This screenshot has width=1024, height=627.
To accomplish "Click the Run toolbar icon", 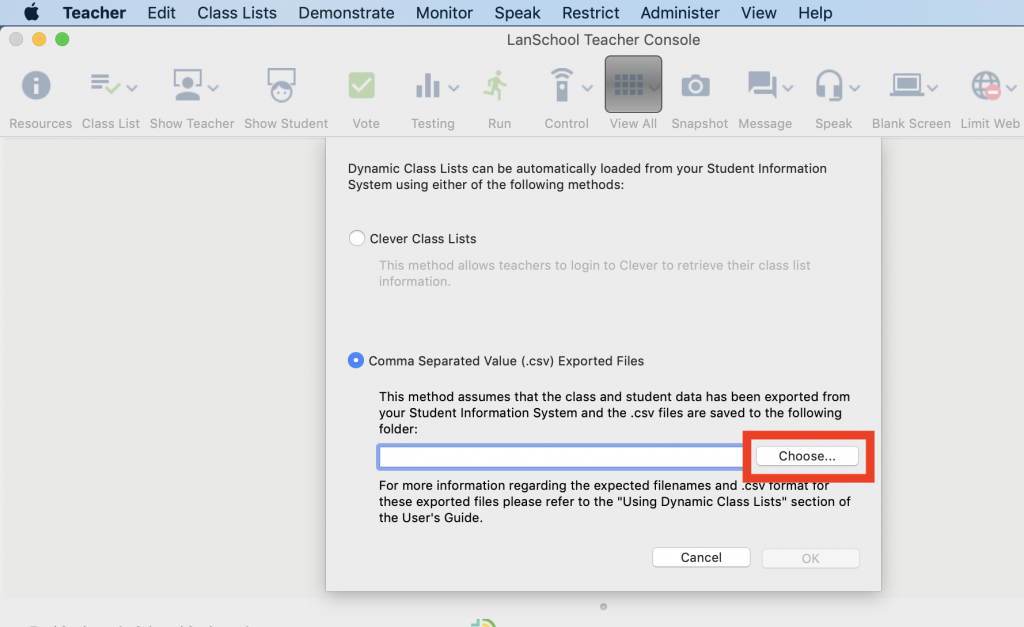I will point(495,87).
